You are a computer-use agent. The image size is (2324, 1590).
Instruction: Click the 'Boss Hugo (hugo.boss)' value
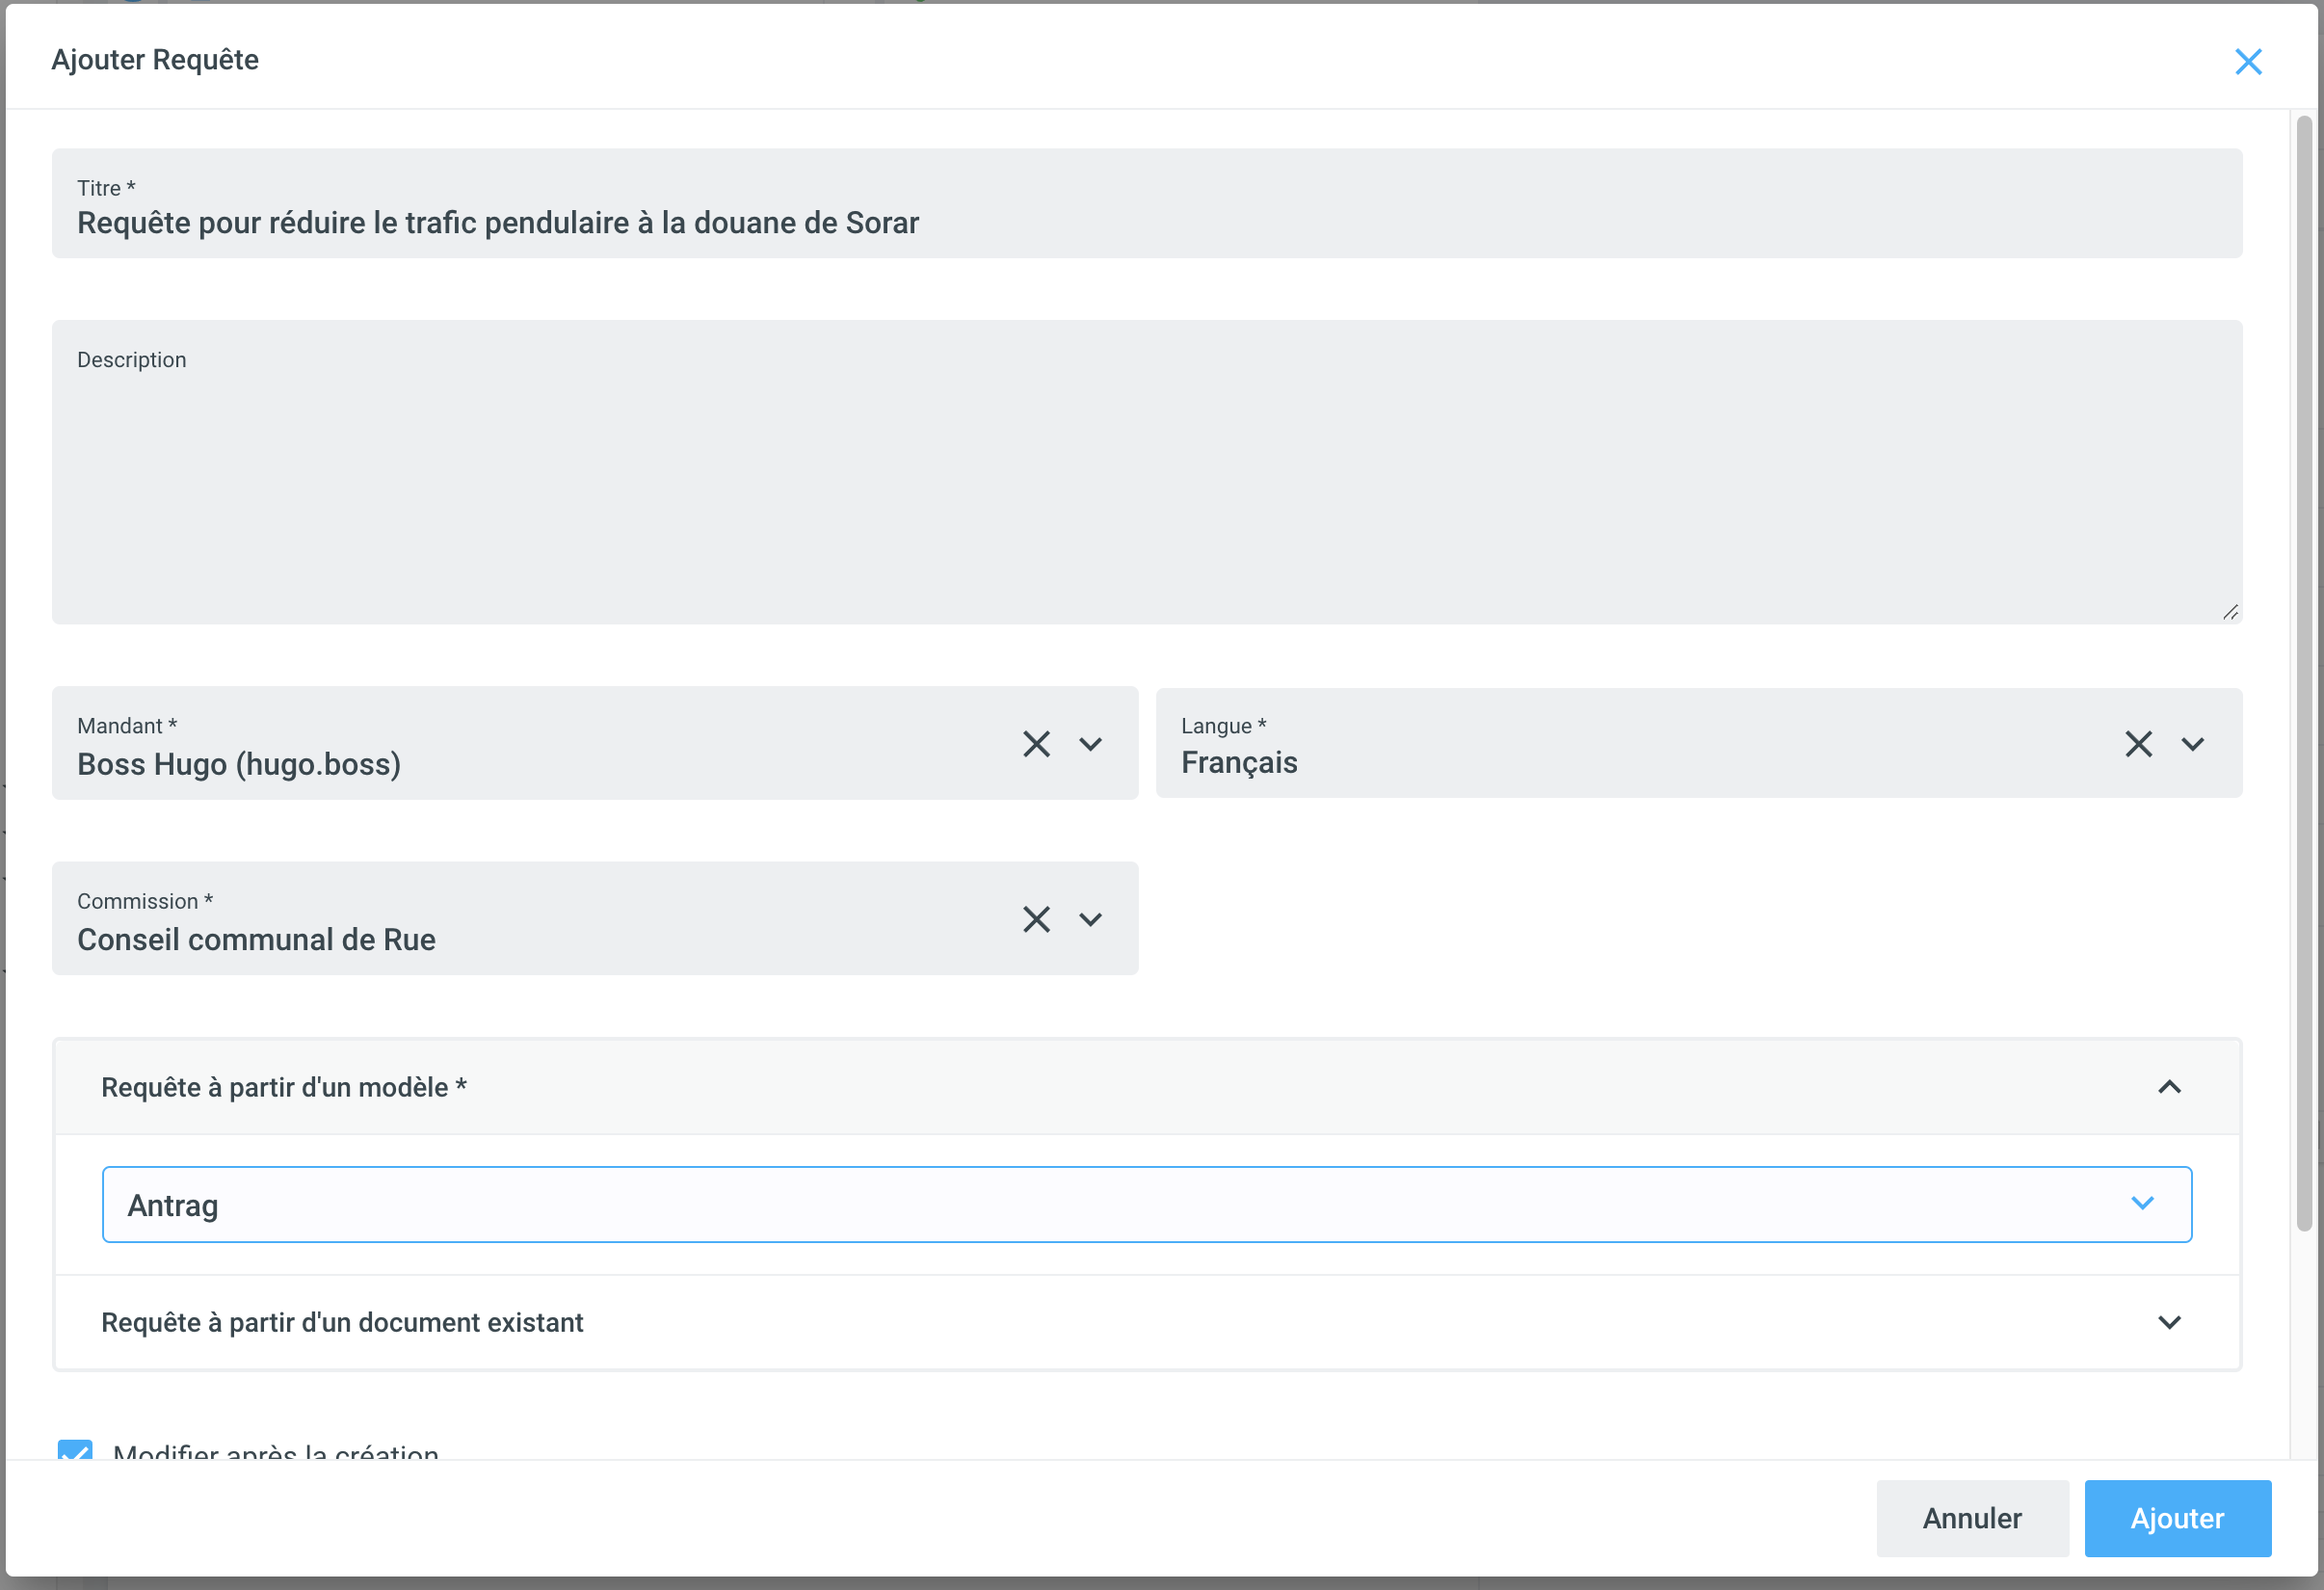(239, 764)
